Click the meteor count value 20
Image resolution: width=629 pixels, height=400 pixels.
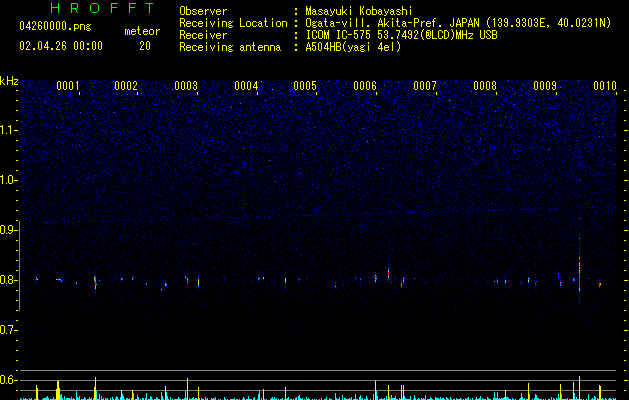coord(145,46)
